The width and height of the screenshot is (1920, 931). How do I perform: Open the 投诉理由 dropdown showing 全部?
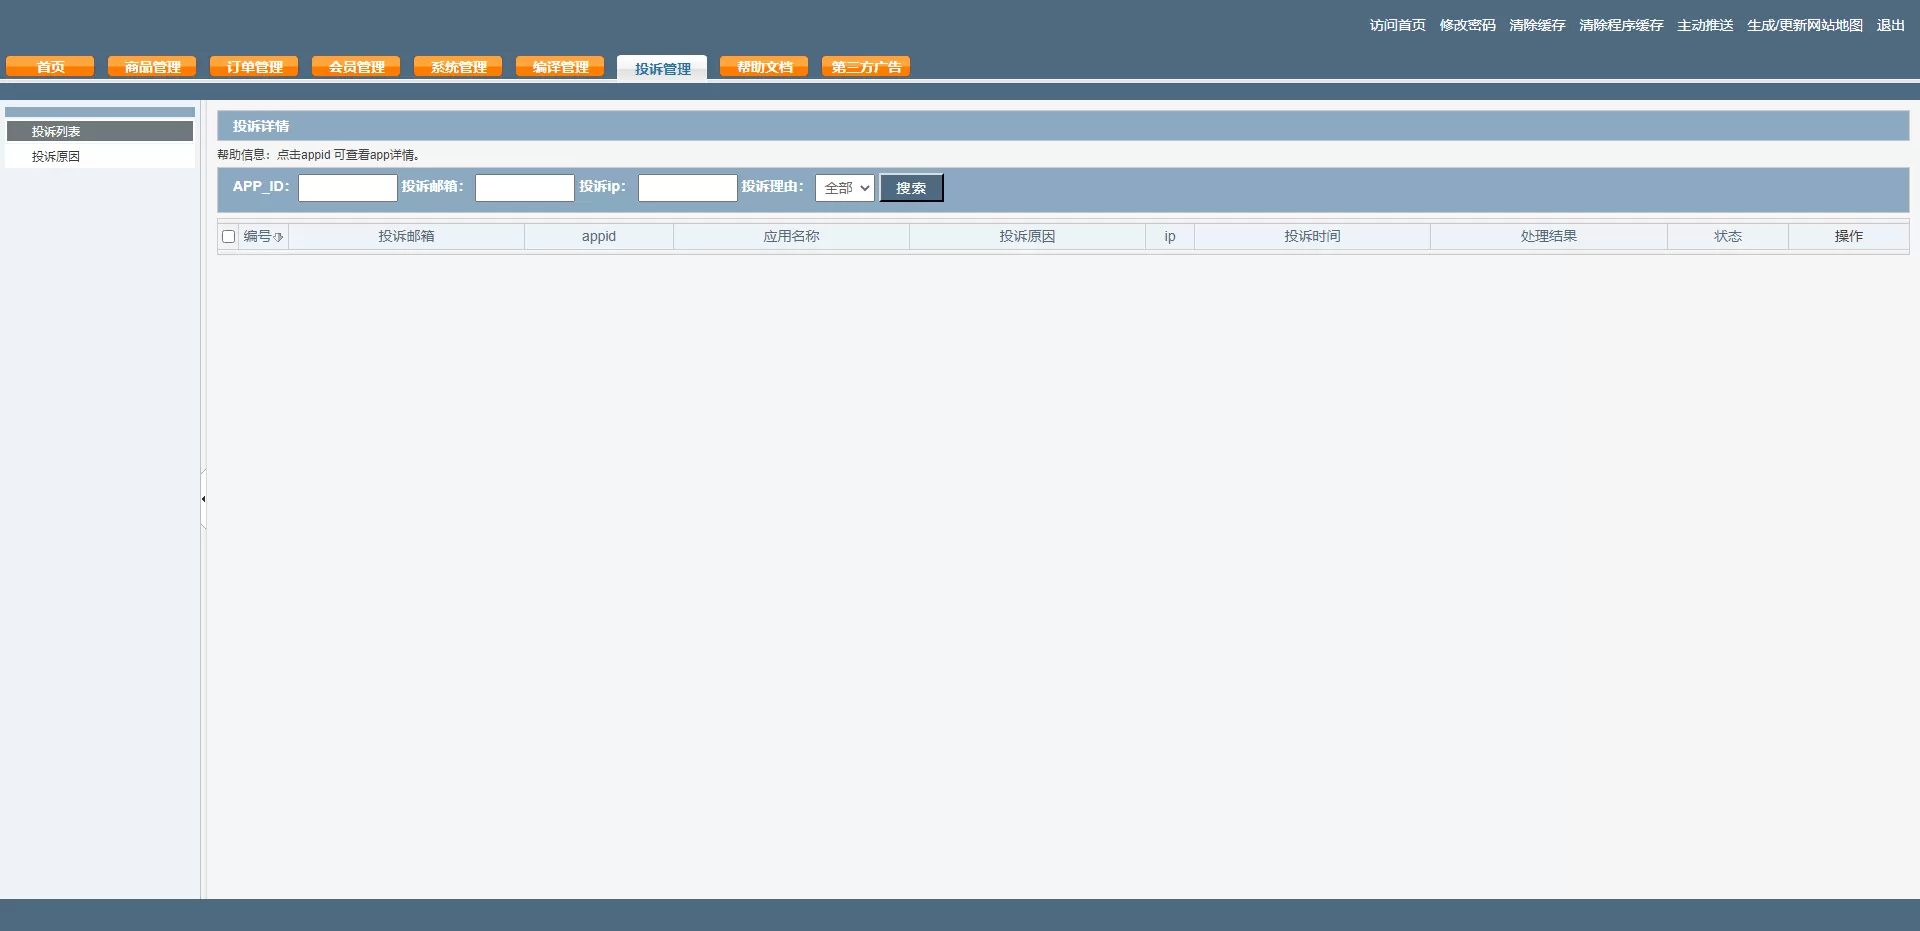[x=844, y=188]
